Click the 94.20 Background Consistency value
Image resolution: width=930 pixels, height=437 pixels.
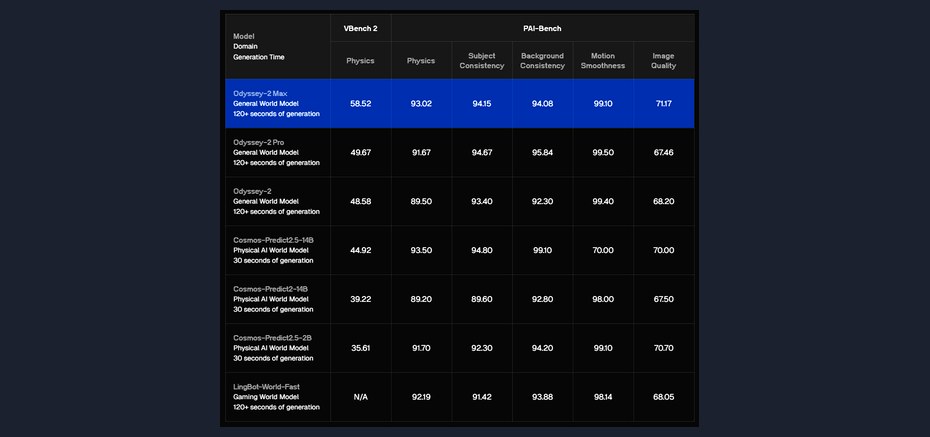pyautogui.click(x=542, y=348)
